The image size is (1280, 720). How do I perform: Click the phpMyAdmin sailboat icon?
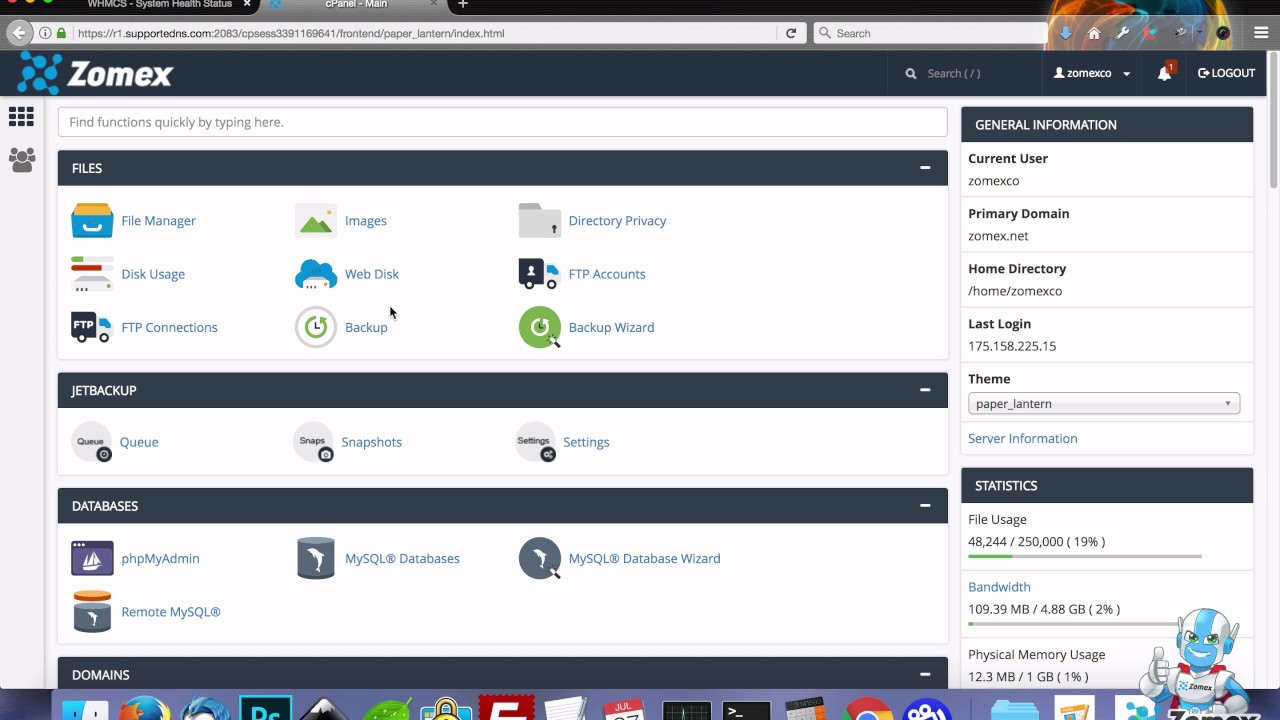pos(92,558)
